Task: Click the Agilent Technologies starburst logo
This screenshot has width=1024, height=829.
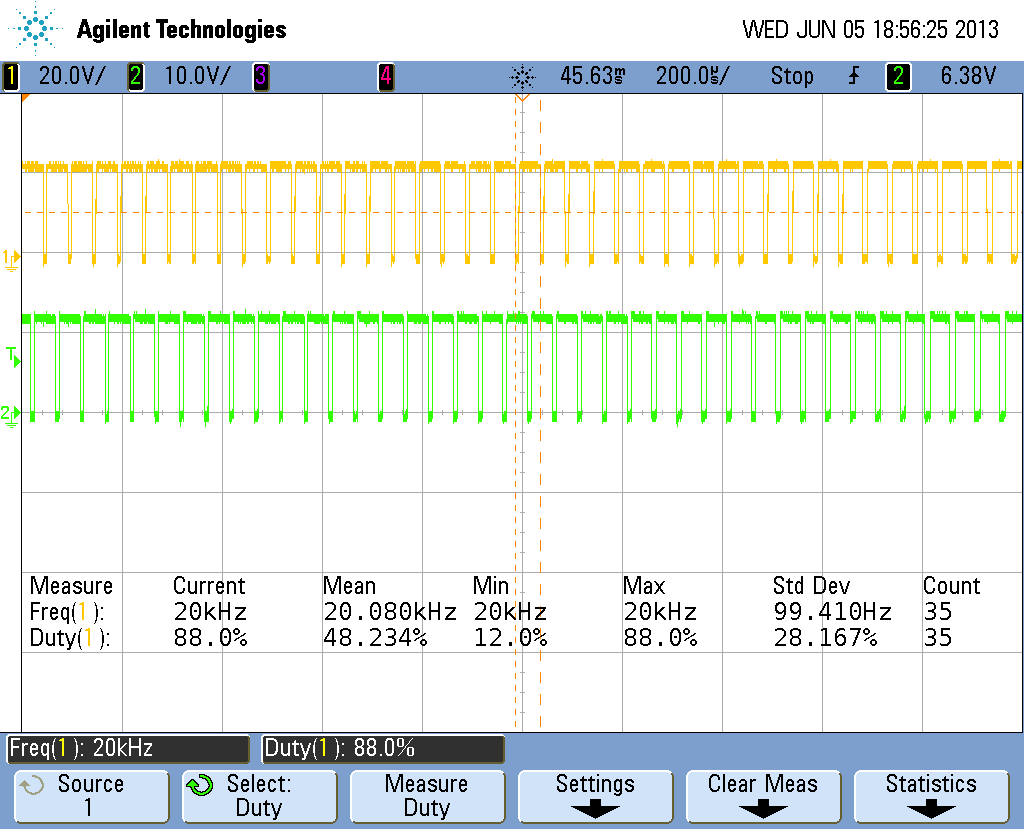Action: pos(33,28)
